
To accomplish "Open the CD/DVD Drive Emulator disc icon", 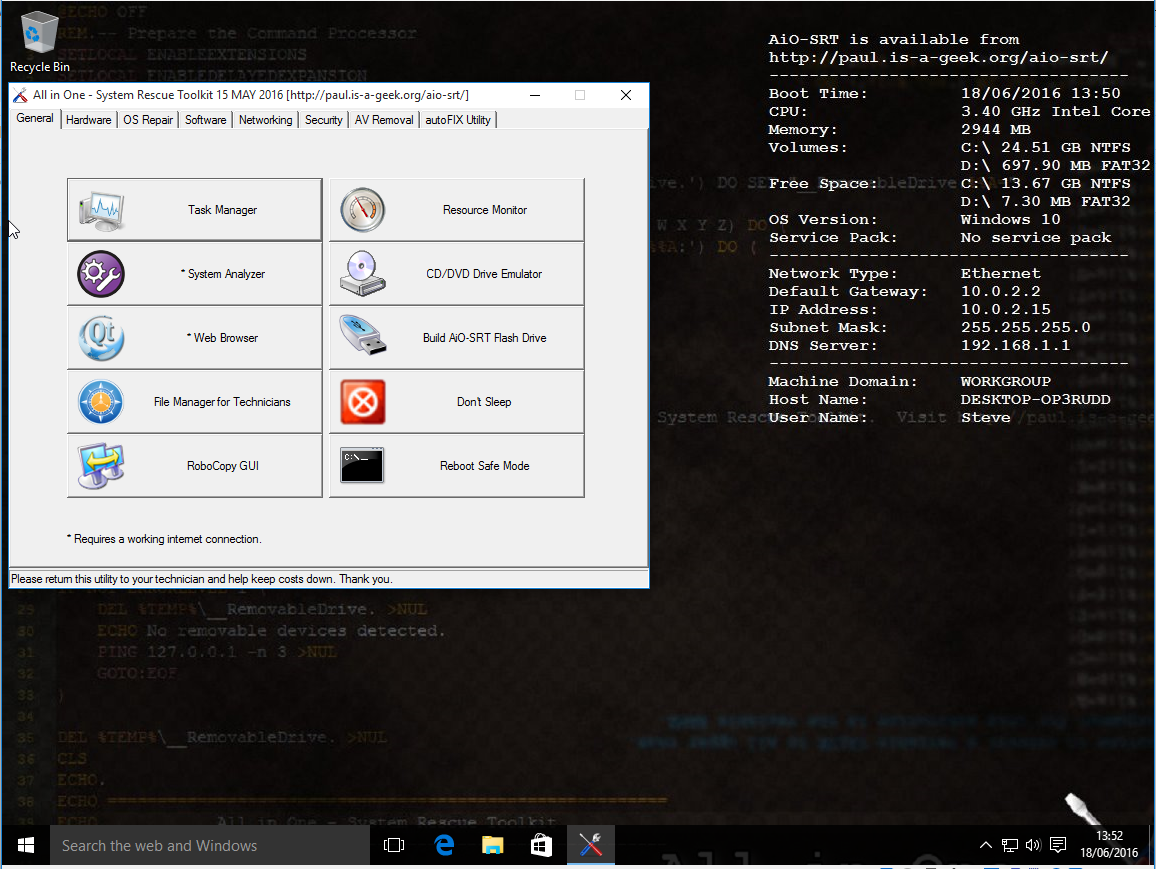I will [361, 273].
